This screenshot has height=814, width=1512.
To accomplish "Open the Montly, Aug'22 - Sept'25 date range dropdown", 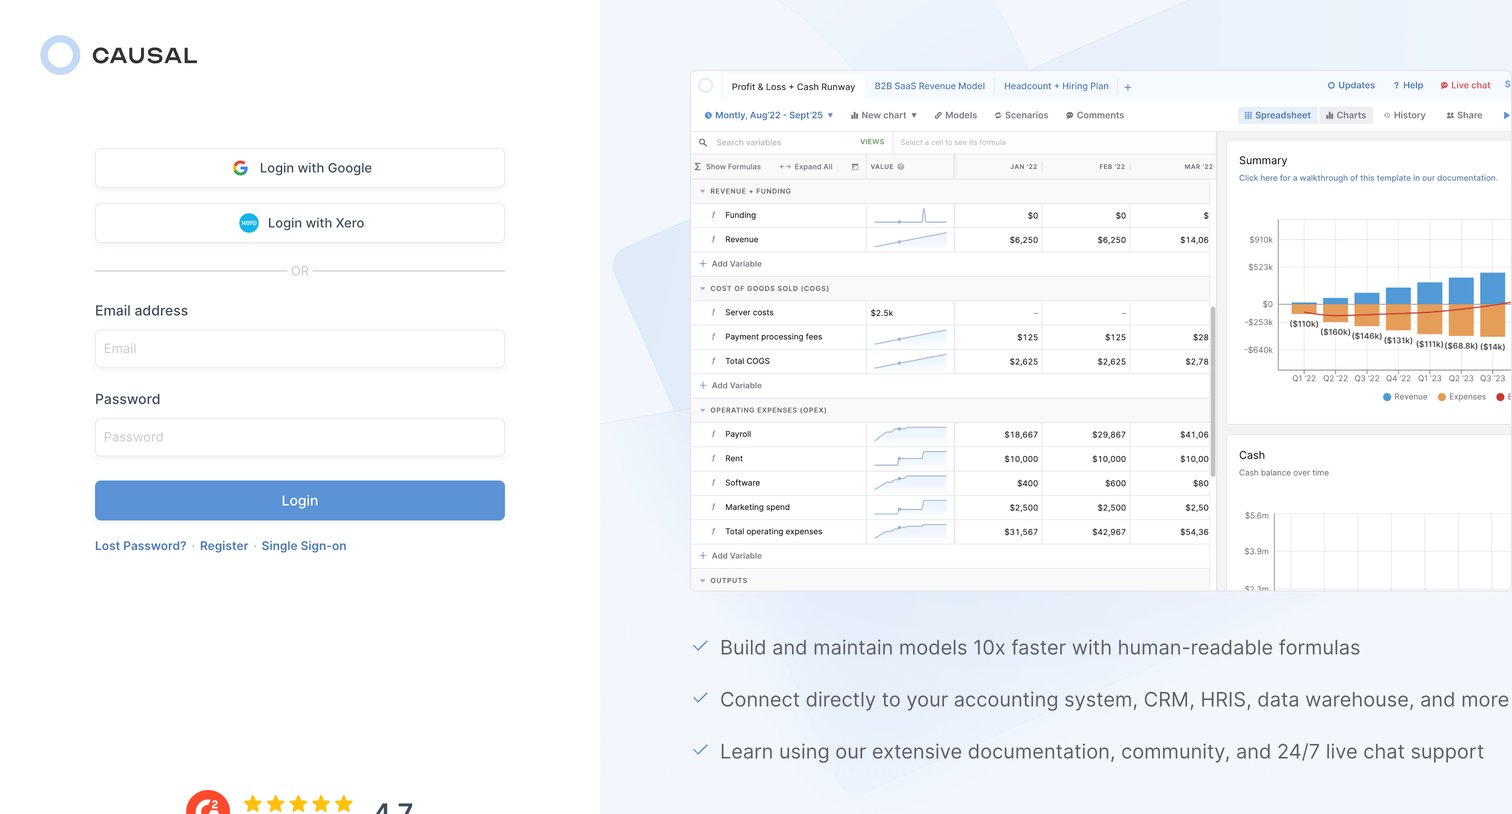I will coord(769,115).
